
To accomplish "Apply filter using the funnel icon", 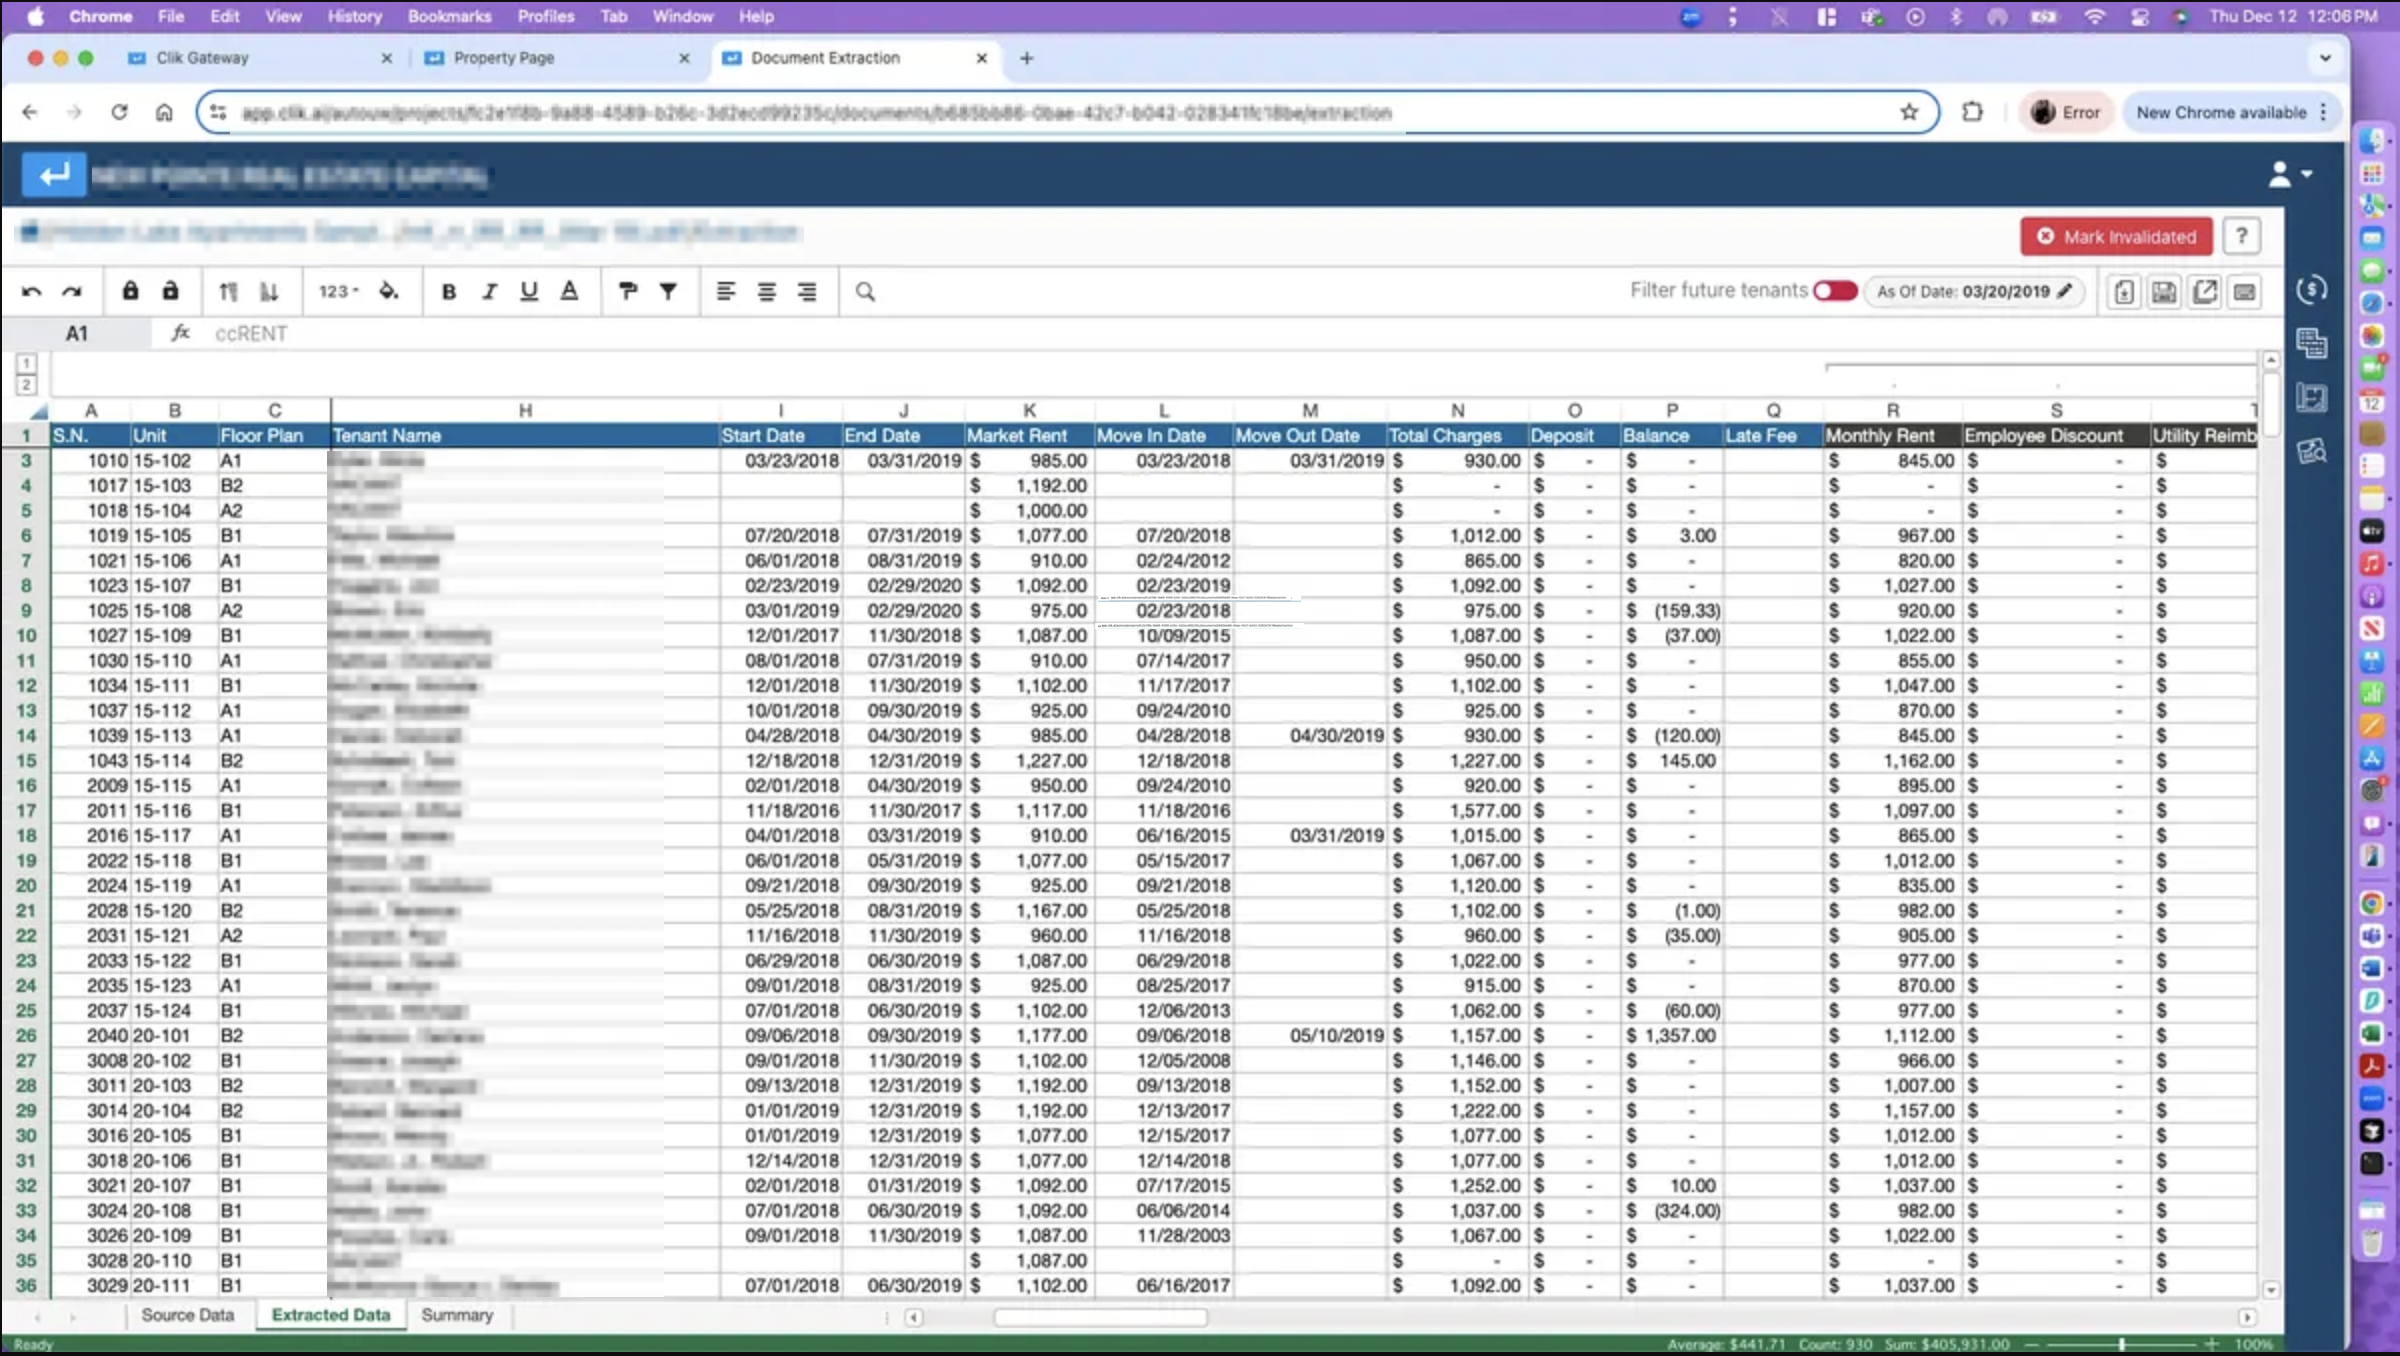I will point(668,291).
